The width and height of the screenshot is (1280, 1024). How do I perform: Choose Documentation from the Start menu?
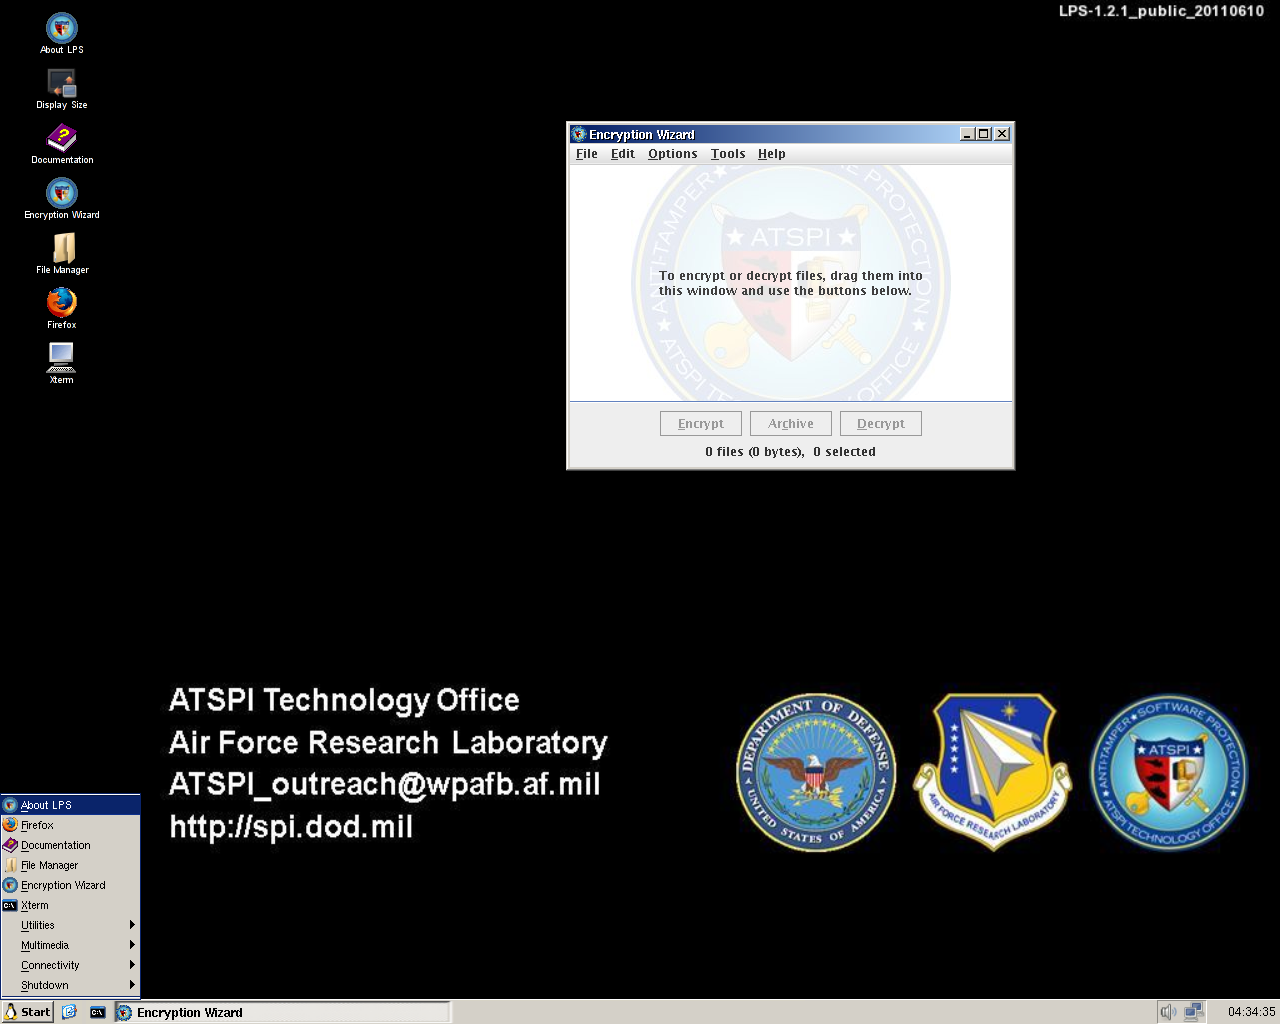click(70, 845)
